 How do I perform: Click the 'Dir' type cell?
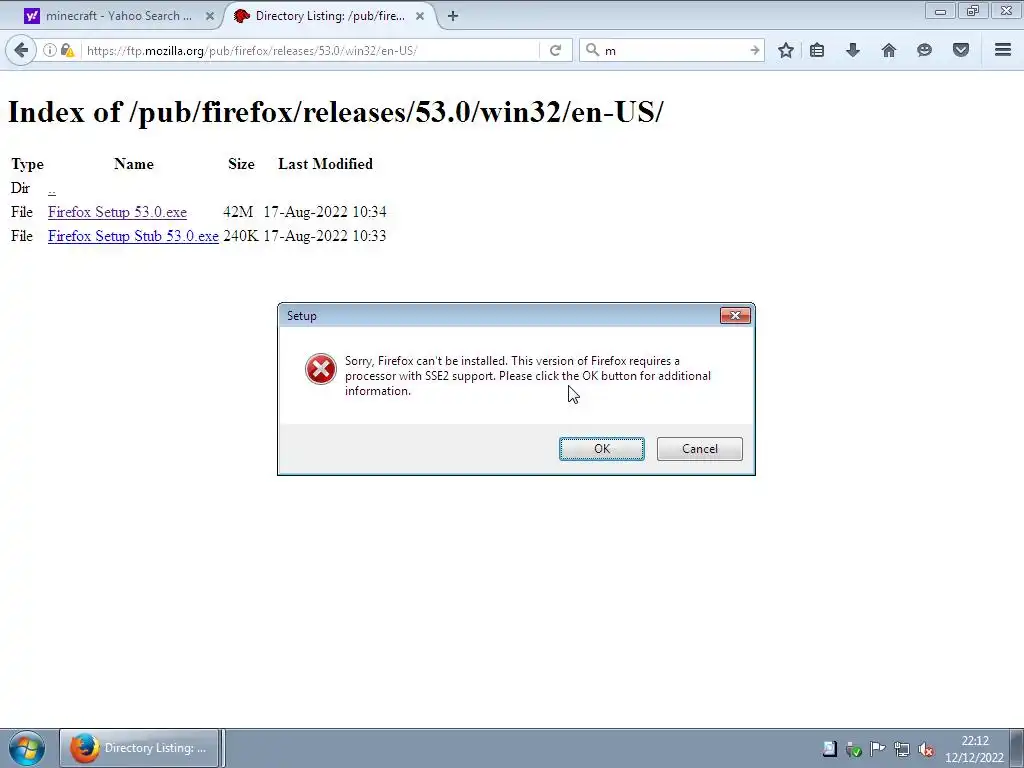20,188
